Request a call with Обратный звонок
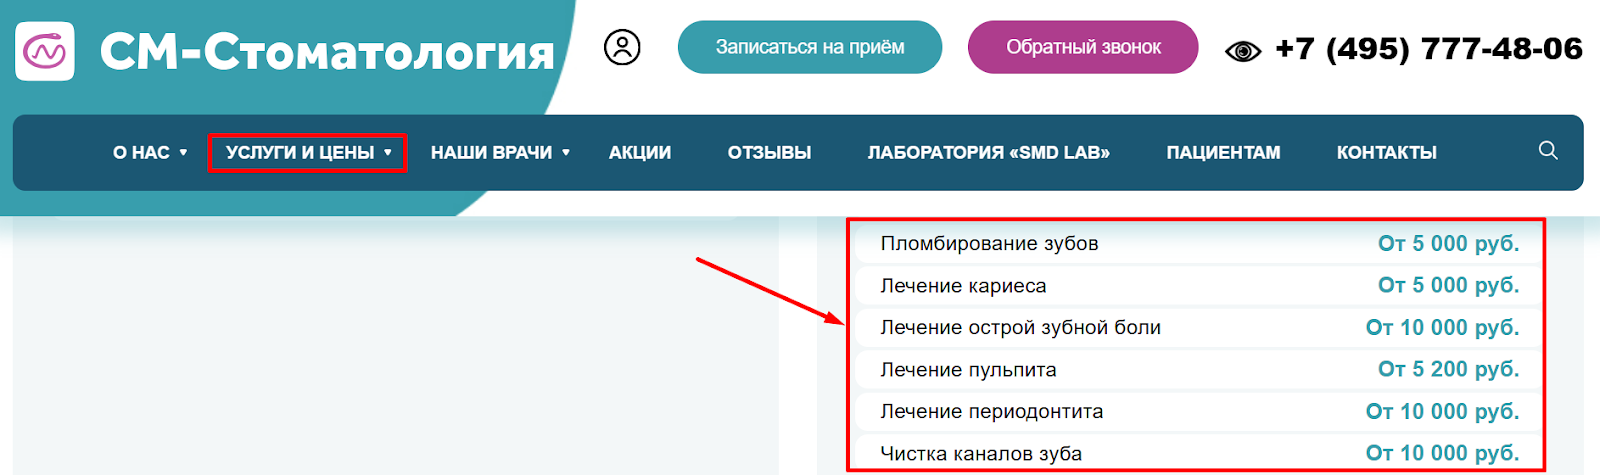 pos(1083,47)
